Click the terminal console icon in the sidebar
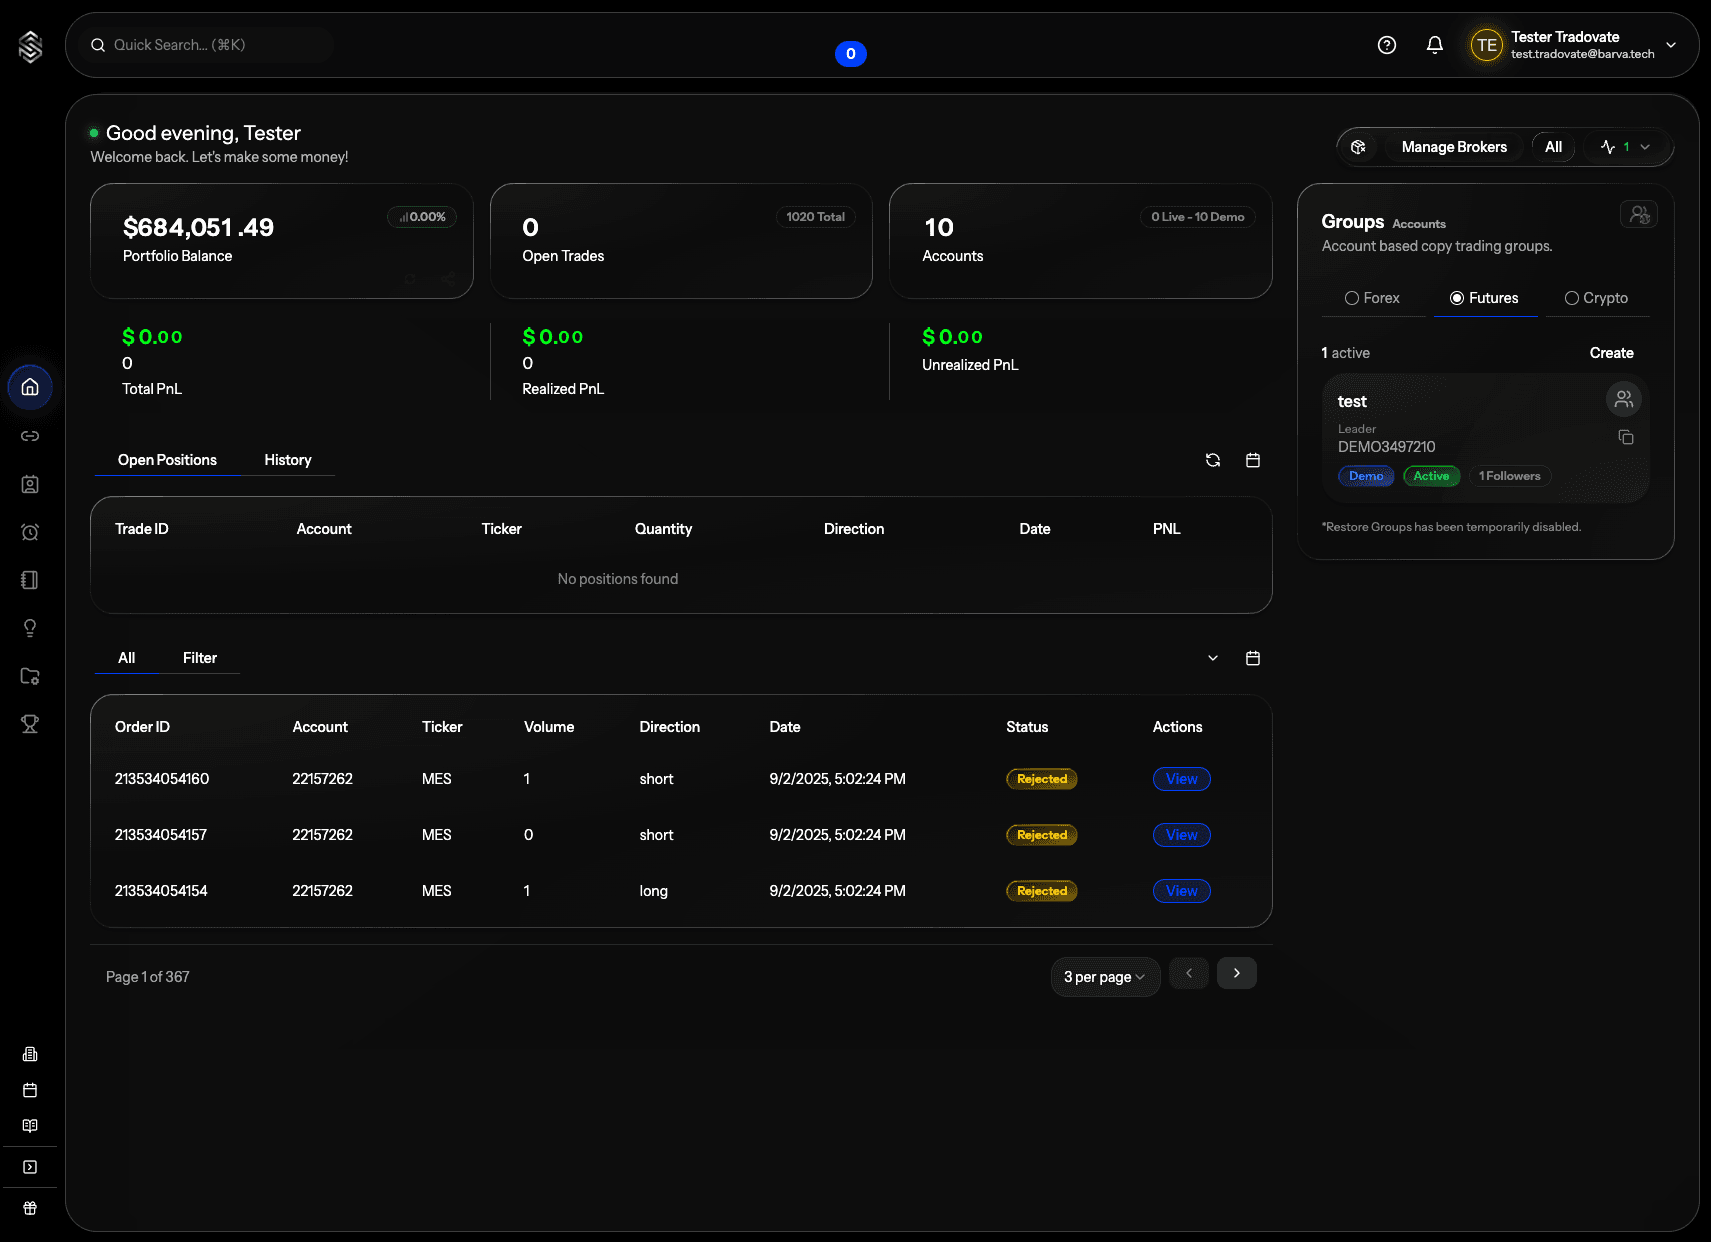Viewport: 1711px width, 1242px height. (30, 1166)
